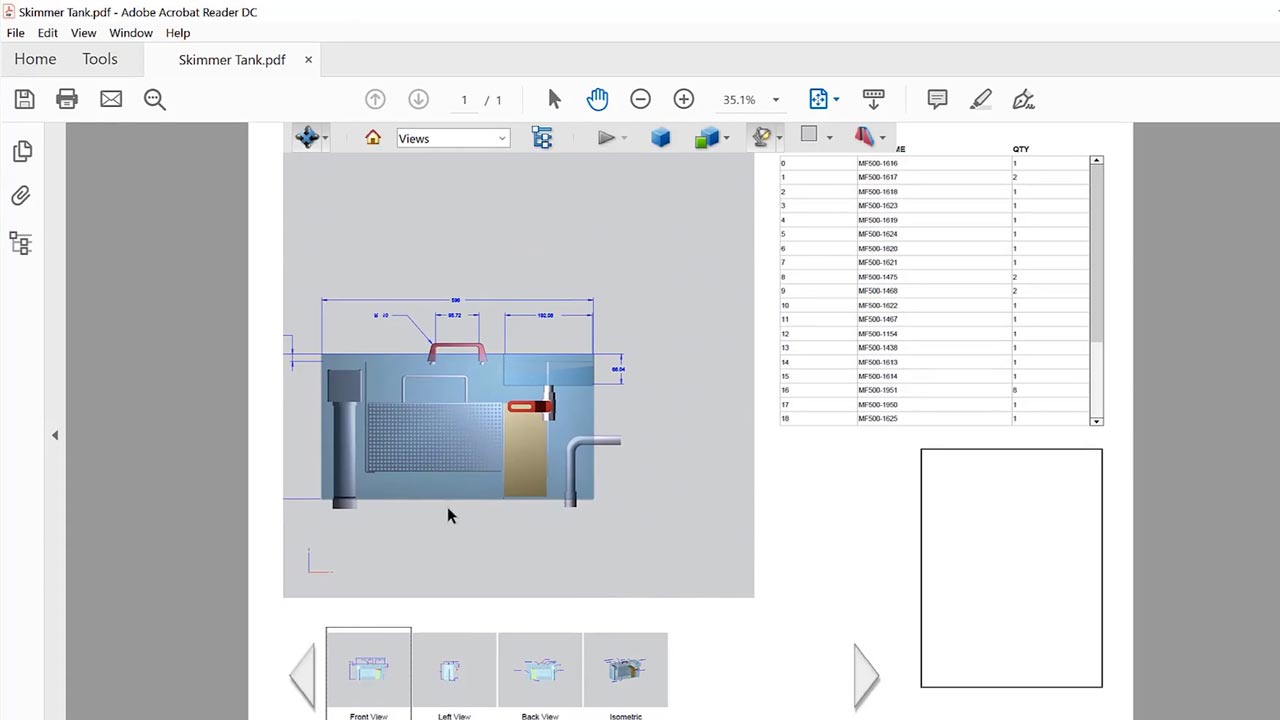Click the 3D rotate tool icon
This screenshot has width=1280, height=720.
(306, 138)
